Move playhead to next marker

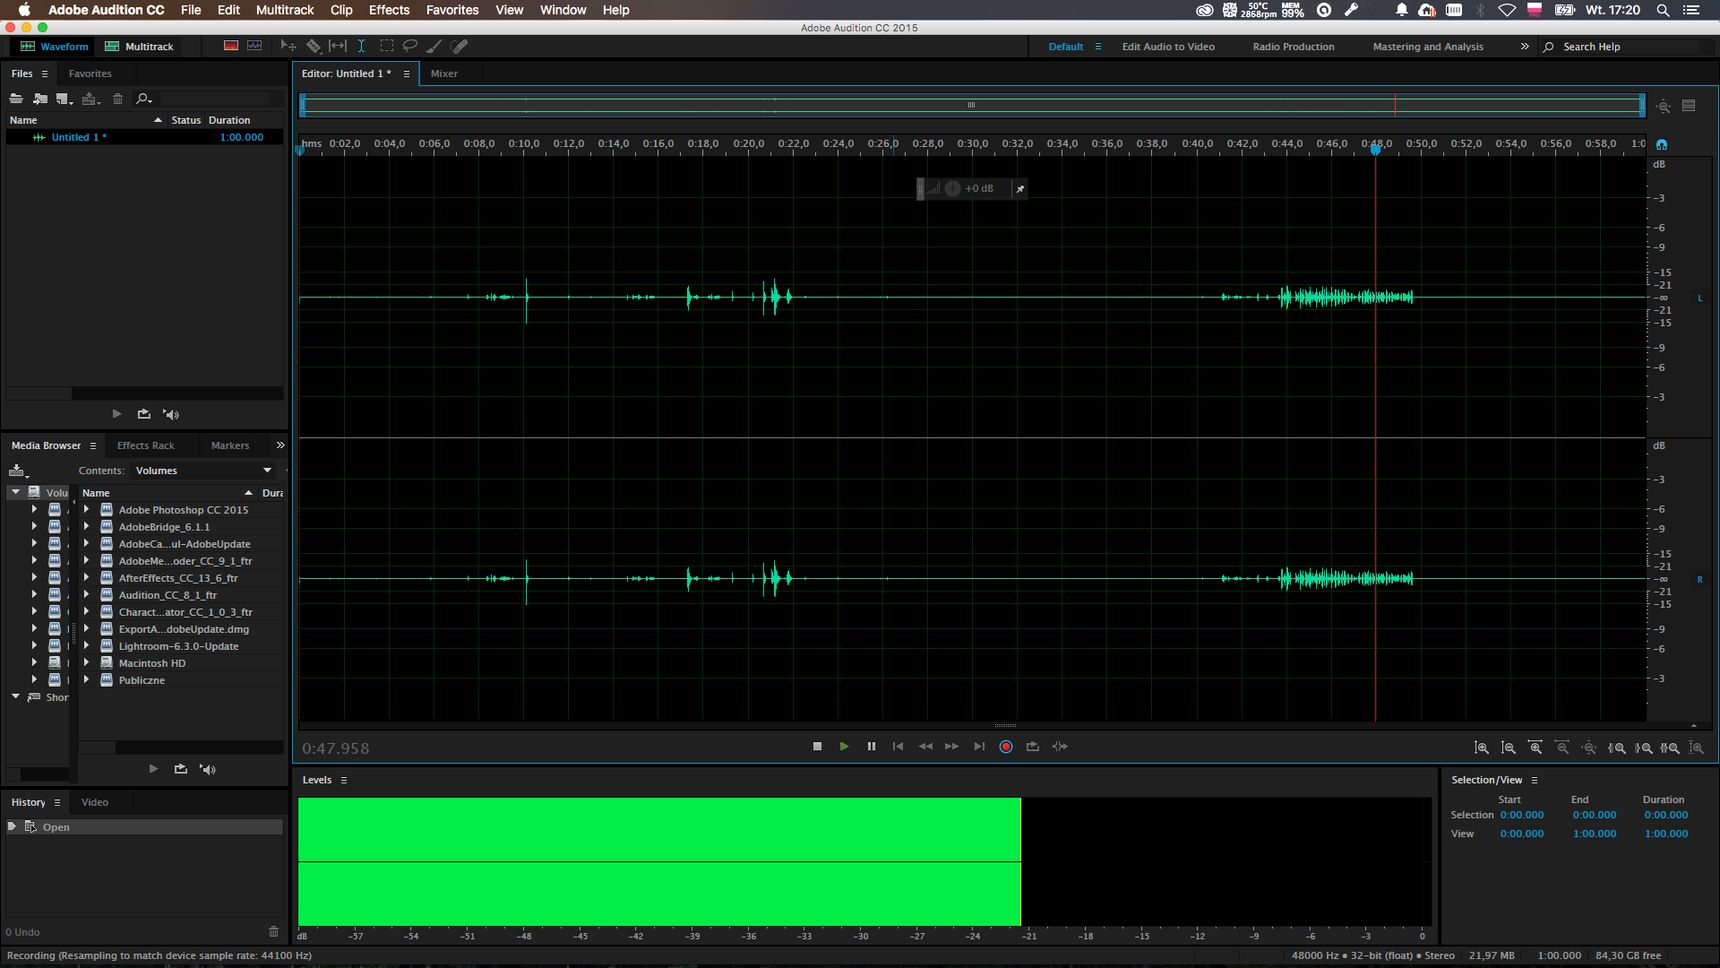pos(979,746)
